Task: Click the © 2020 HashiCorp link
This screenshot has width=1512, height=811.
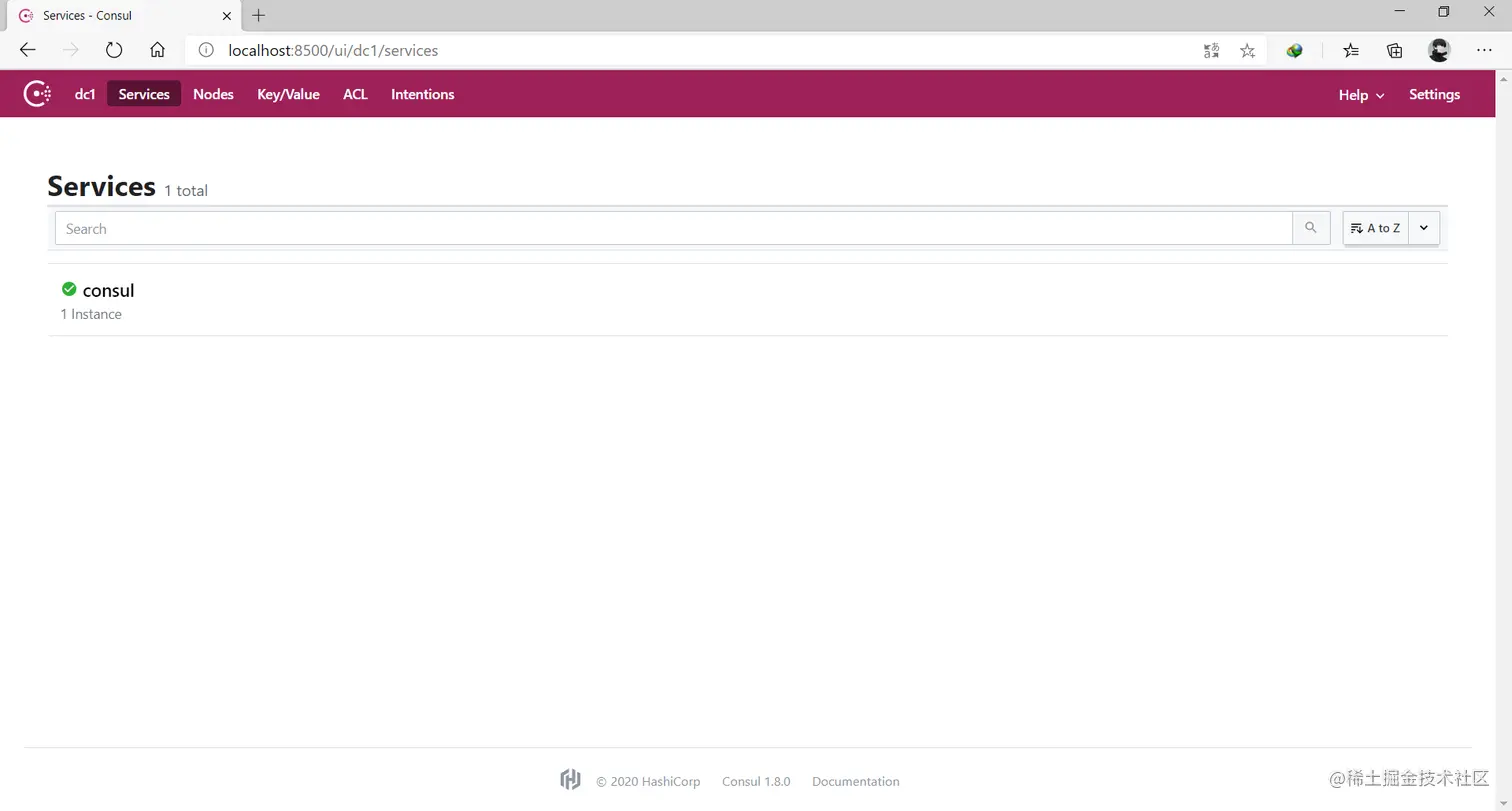Action: 648,781
